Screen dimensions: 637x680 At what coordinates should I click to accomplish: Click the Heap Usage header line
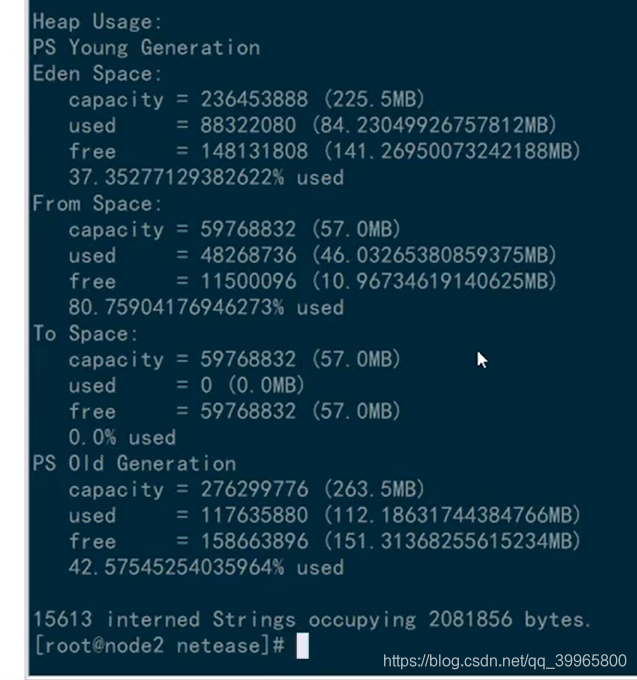click(97, 21)
